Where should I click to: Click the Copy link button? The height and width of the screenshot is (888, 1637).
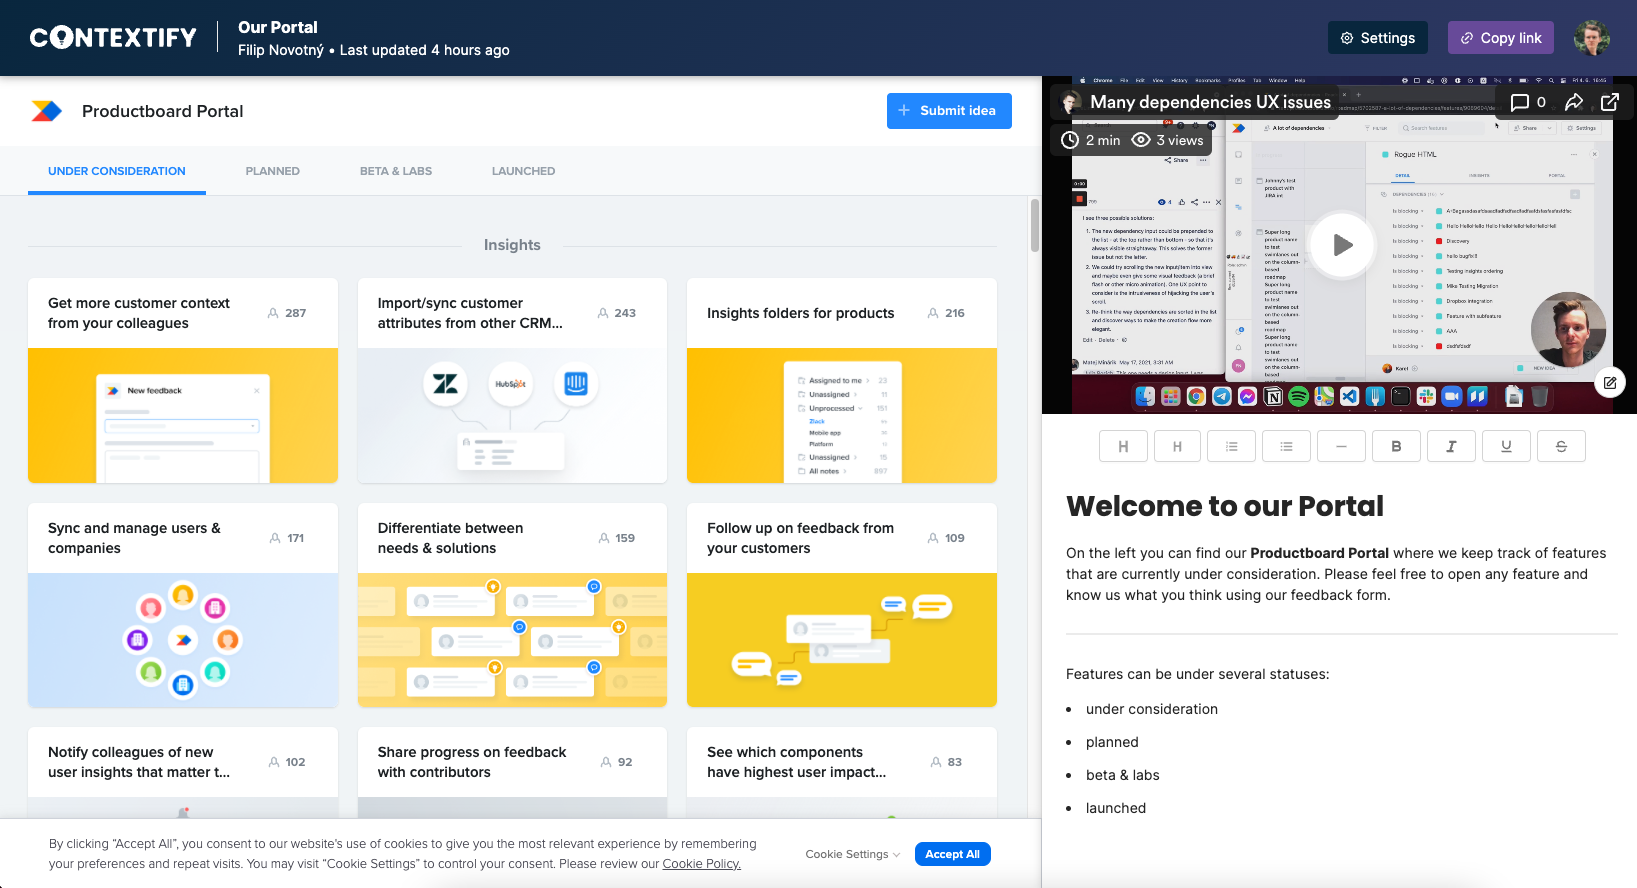pos(1500,38)
